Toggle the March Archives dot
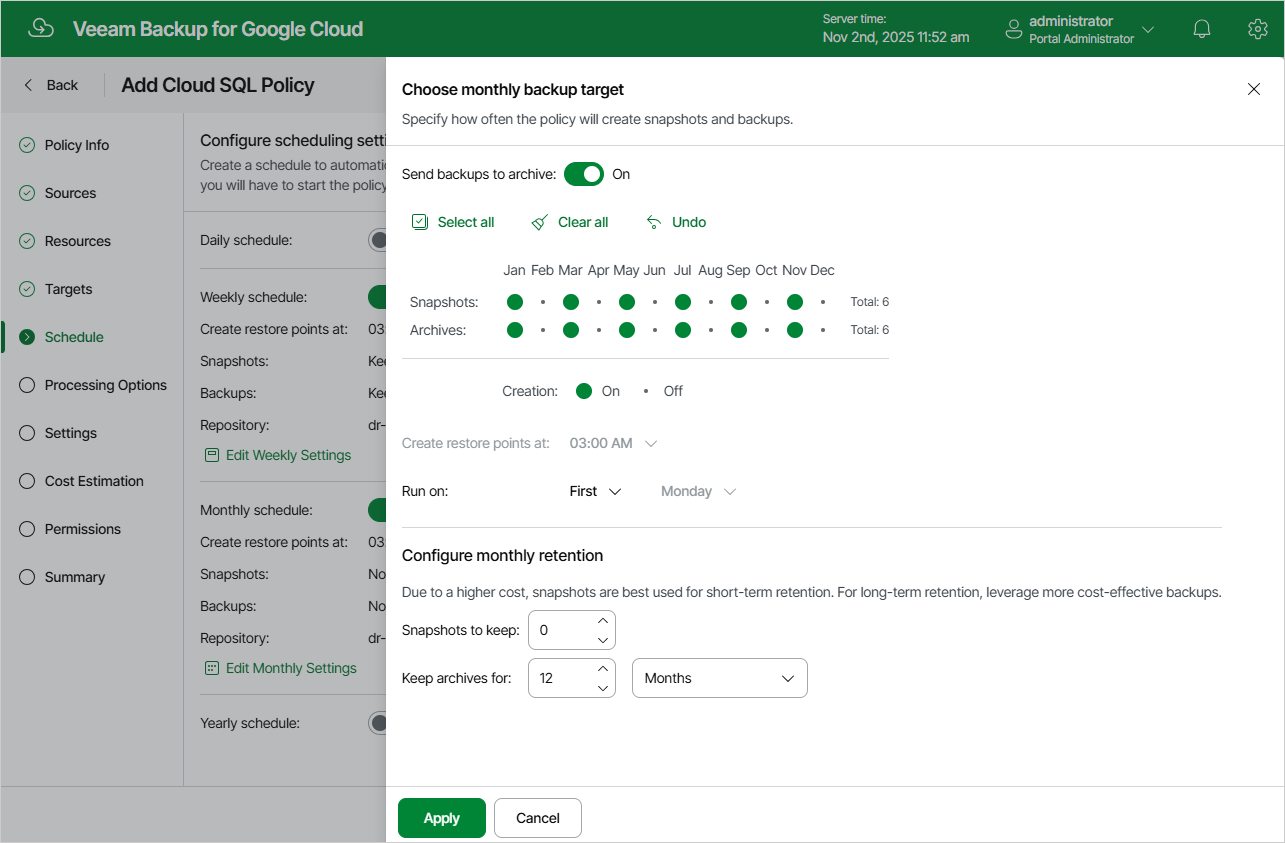The width and height of the screenshot is (1285, 843). 571,330
